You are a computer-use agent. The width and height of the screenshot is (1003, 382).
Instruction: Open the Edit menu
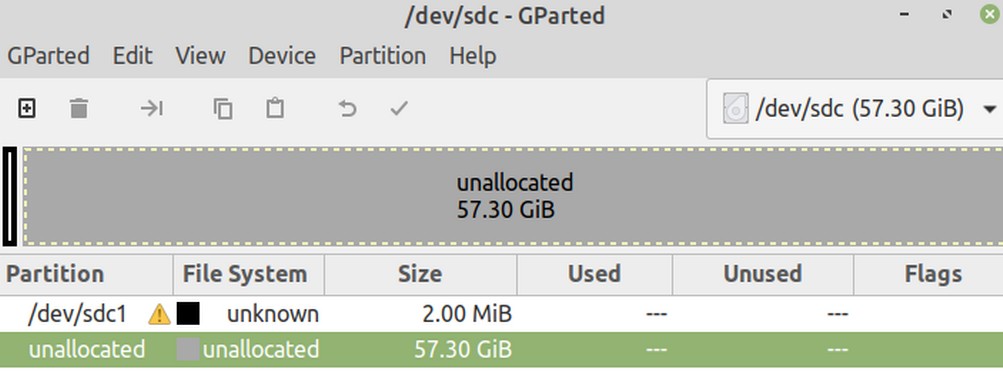coord(132,56)
